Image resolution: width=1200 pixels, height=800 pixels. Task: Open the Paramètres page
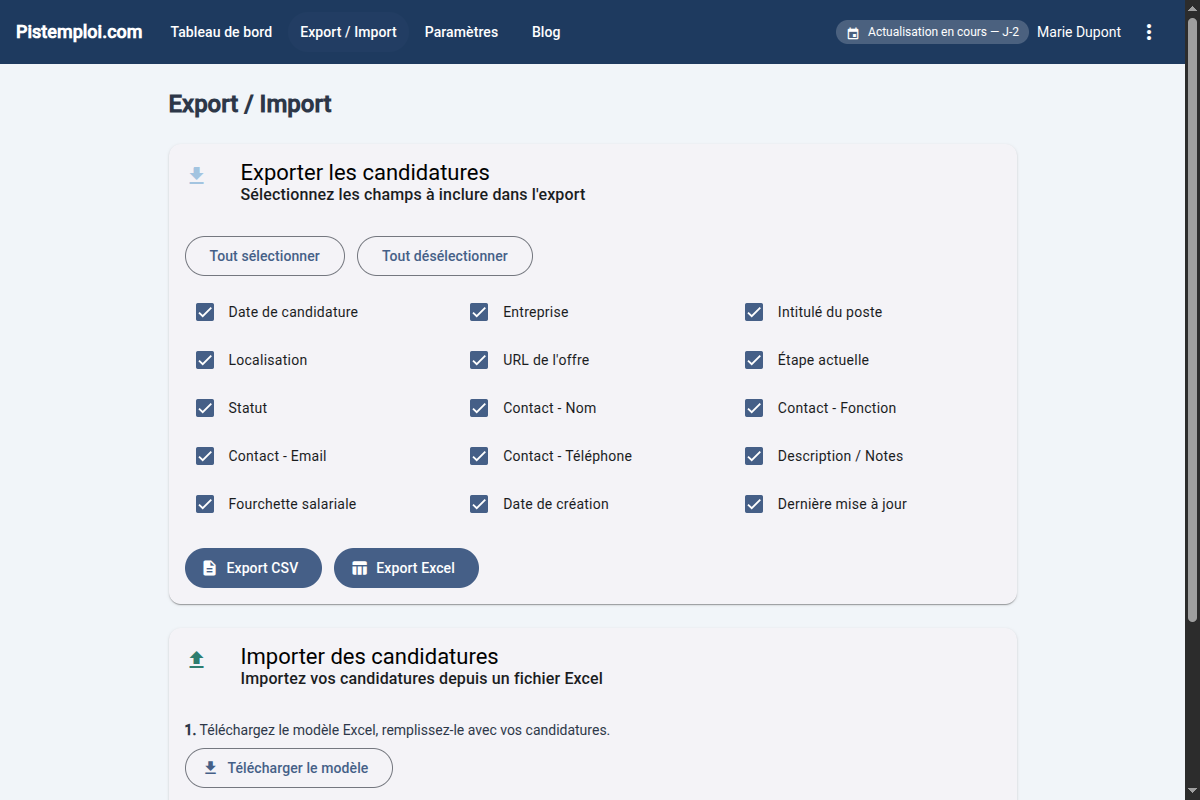coord(461,31)
